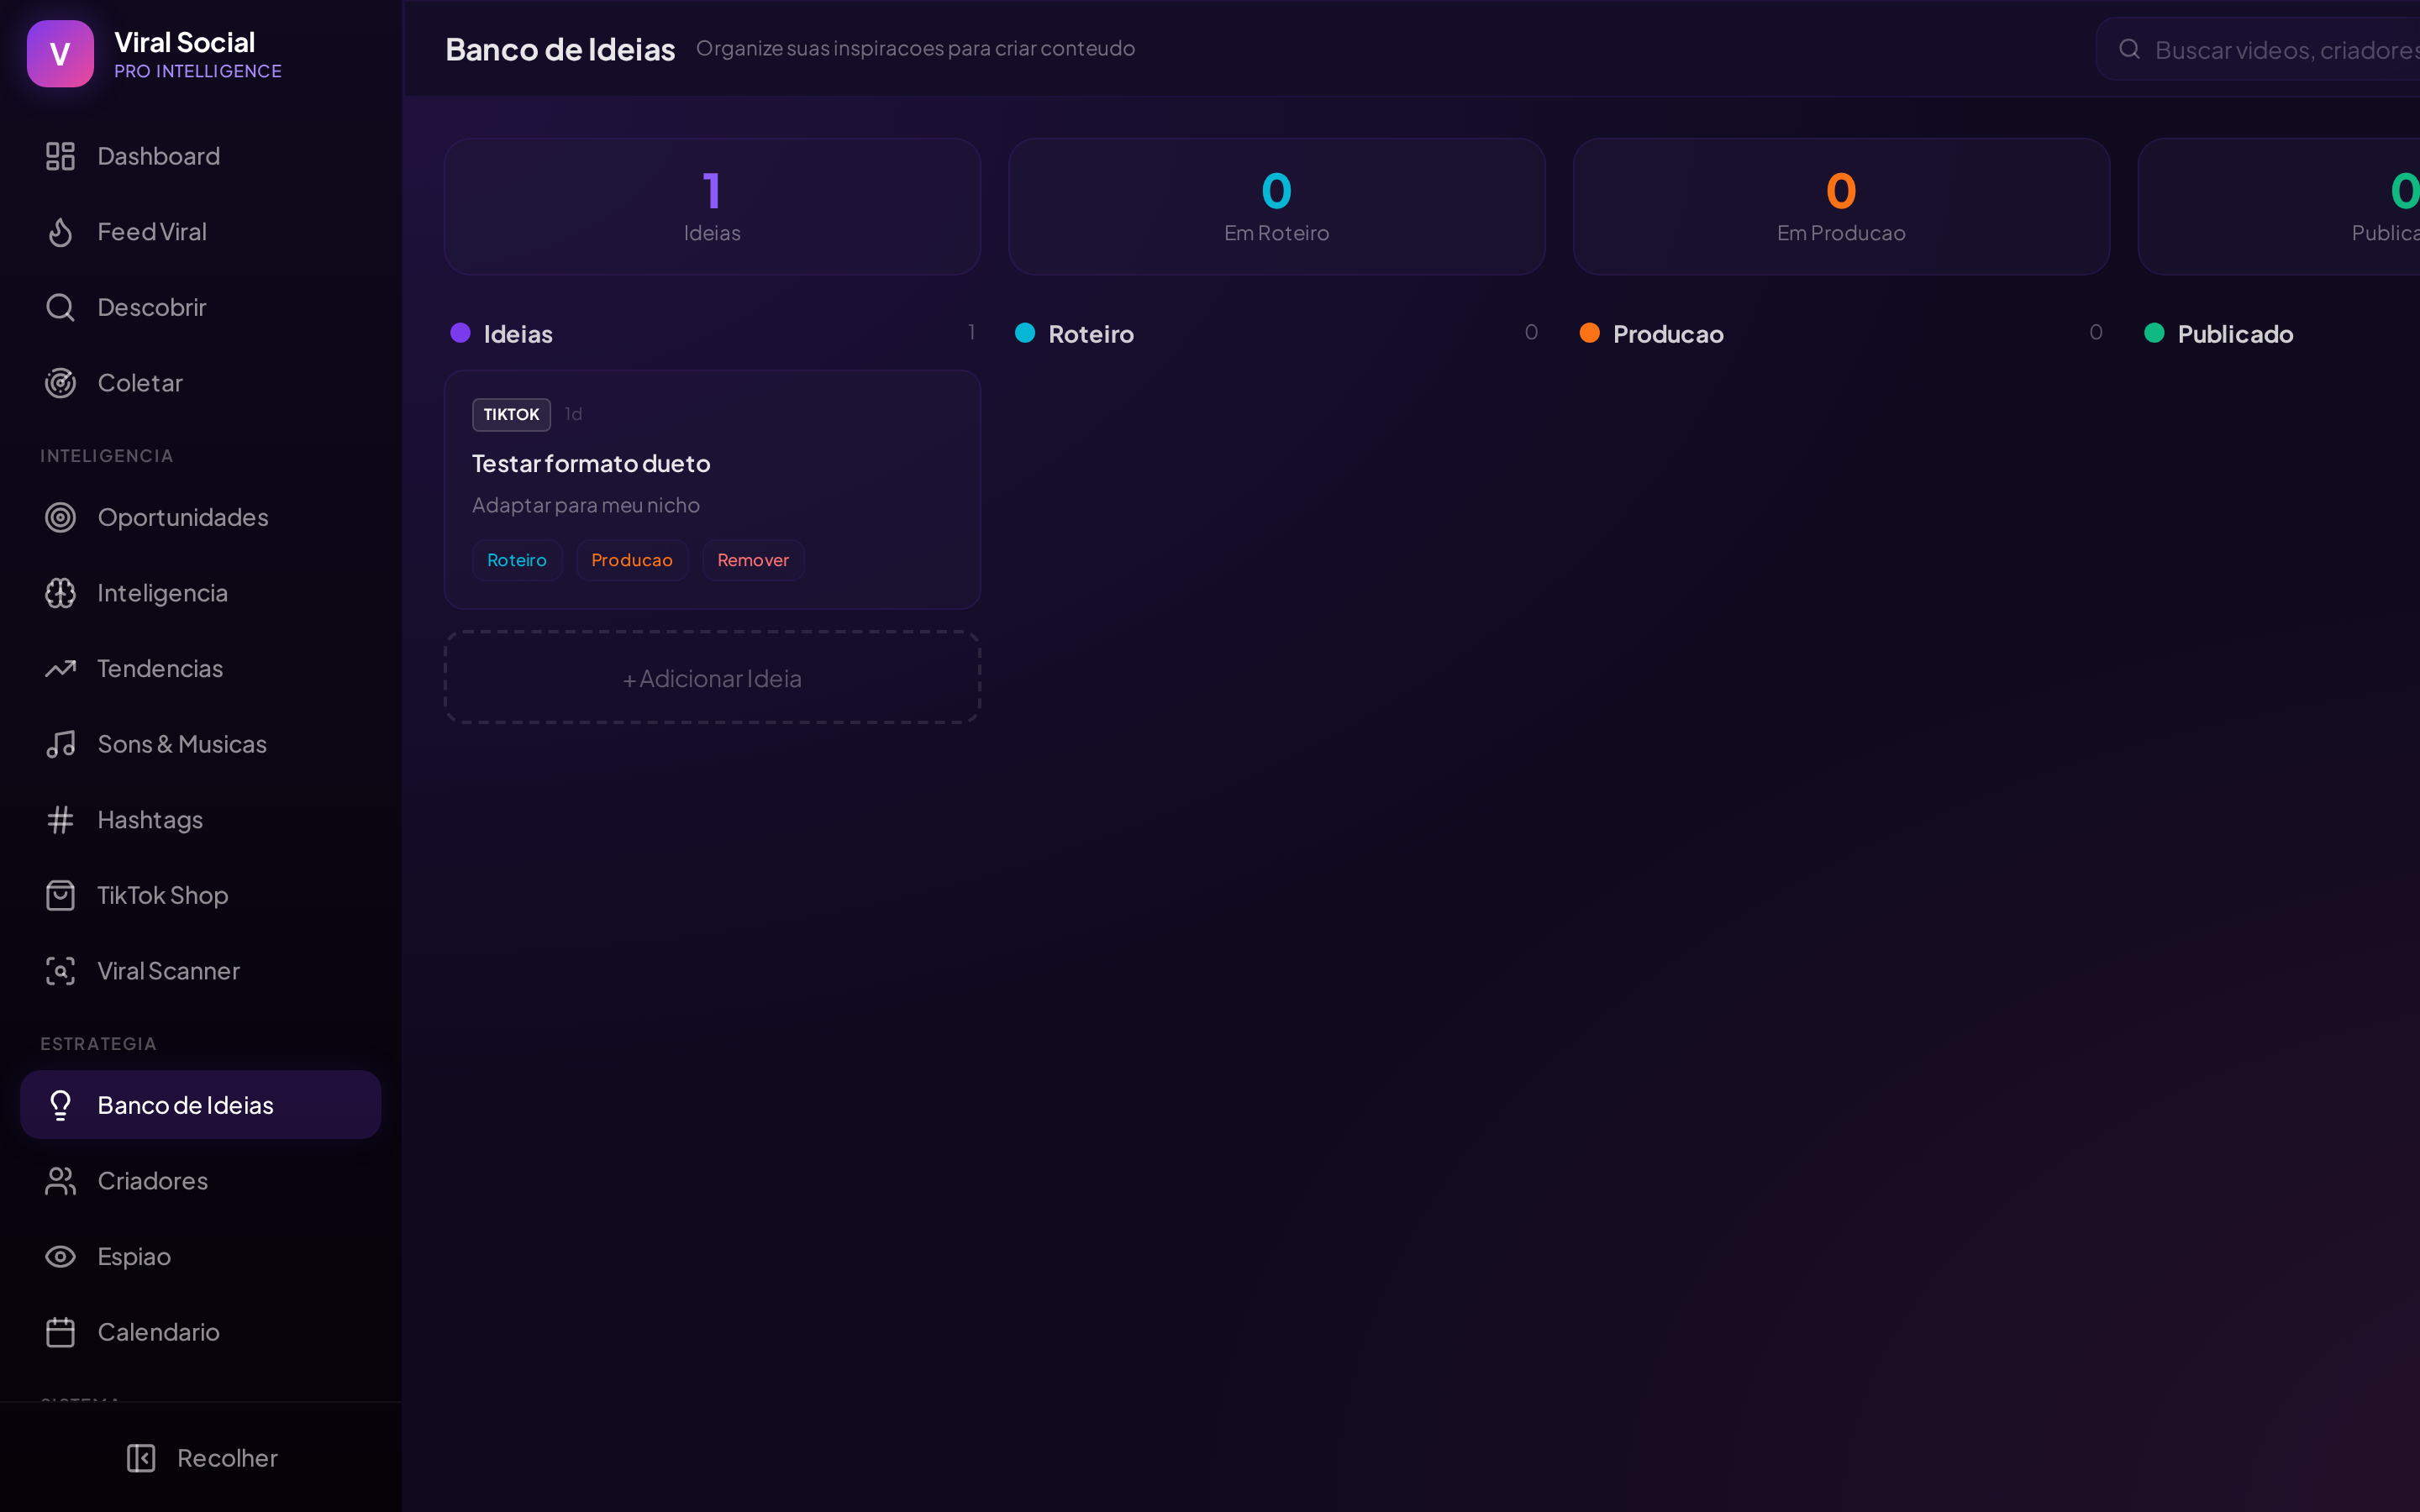
Task: Click the Banco de Ideias page title
Action: click(560, 49)
